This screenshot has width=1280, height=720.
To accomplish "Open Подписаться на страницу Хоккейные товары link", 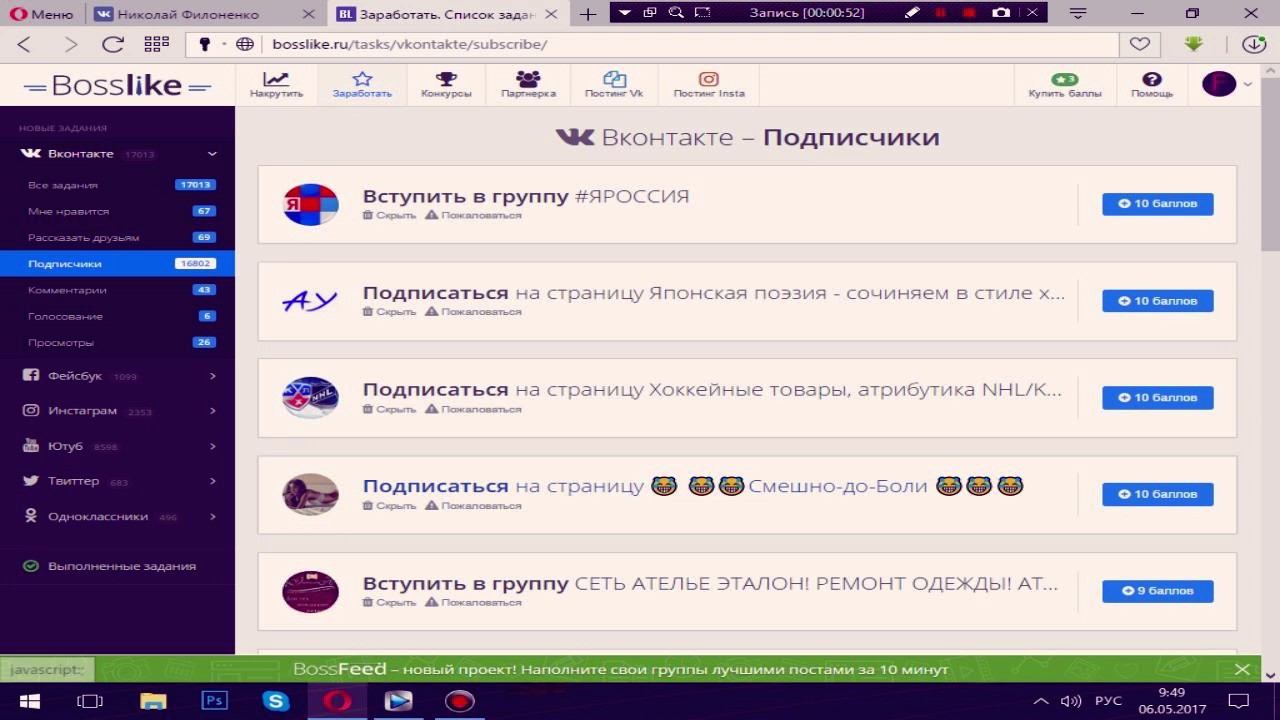I will click(712, 390).
